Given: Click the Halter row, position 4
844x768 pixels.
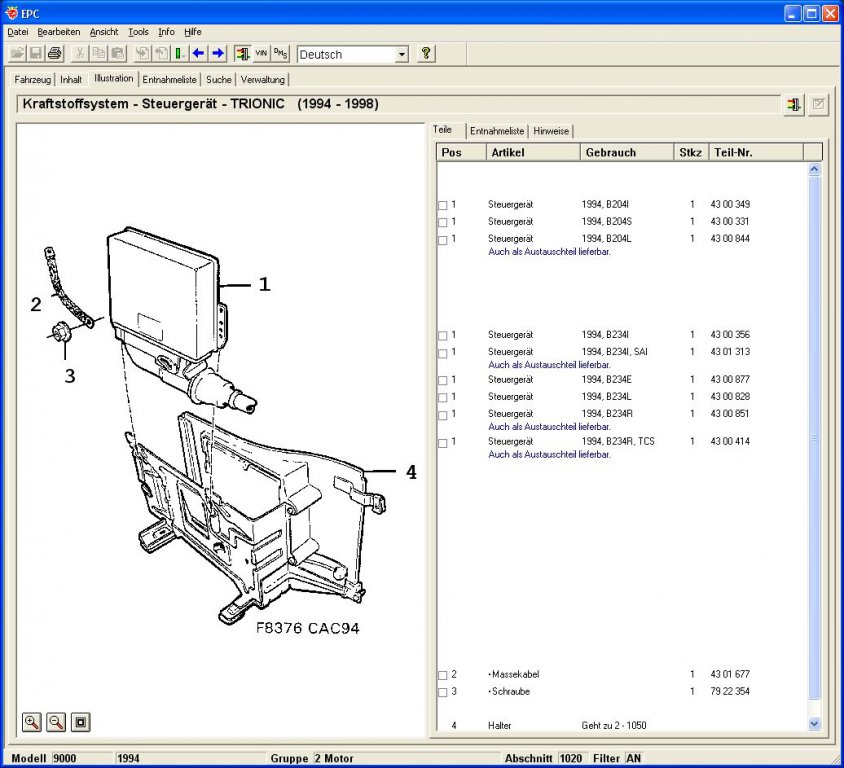Looking at the screenshot, I should [x=622, y=725].
